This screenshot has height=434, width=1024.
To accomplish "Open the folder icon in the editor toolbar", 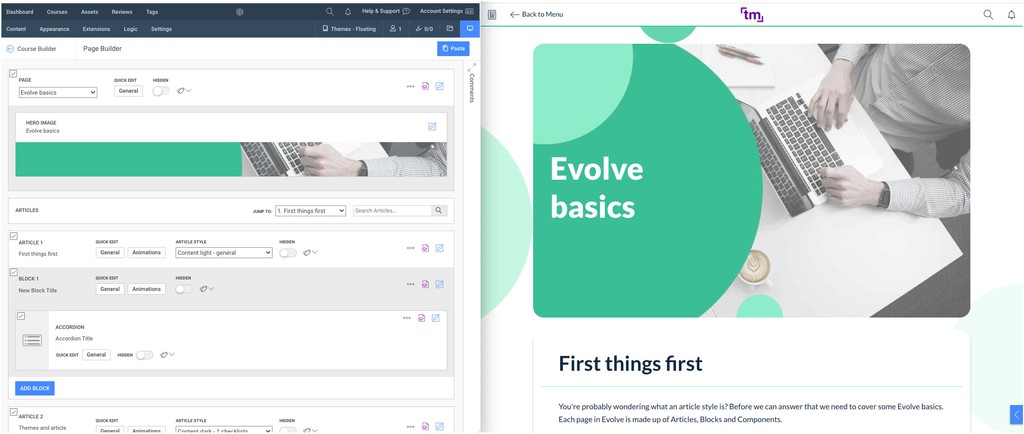I will pos(449,29).
